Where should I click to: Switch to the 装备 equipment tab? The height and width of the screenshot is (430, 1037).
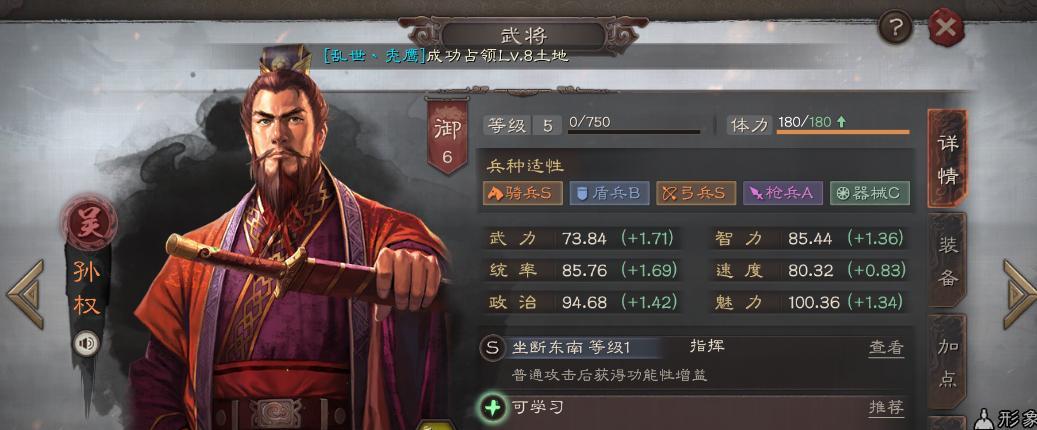(x=947, y=261)
